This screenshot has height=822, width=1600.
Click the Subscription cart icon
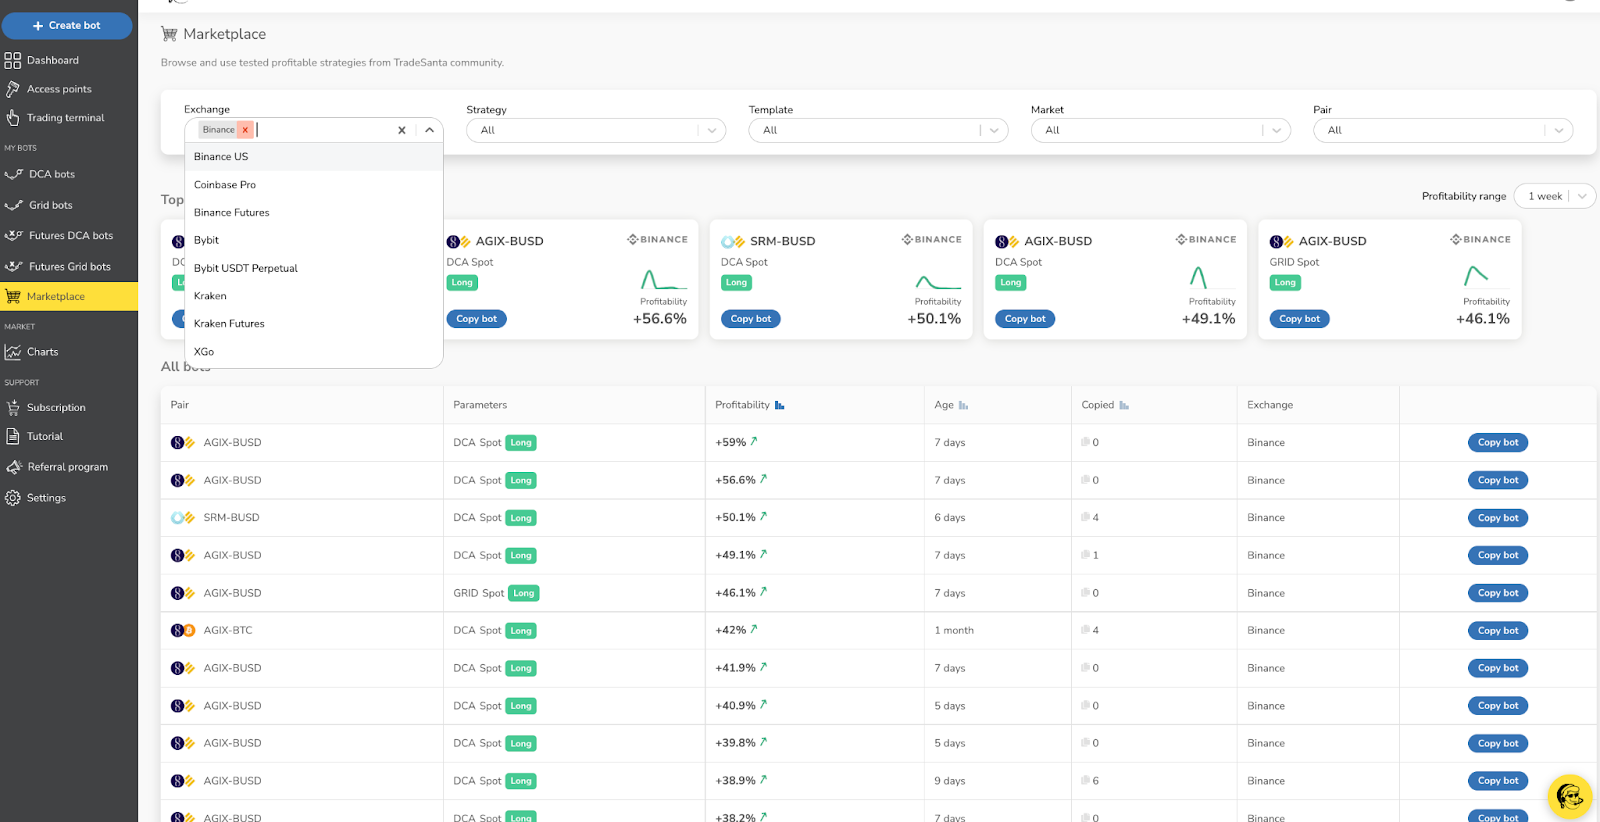pos(12,408)
